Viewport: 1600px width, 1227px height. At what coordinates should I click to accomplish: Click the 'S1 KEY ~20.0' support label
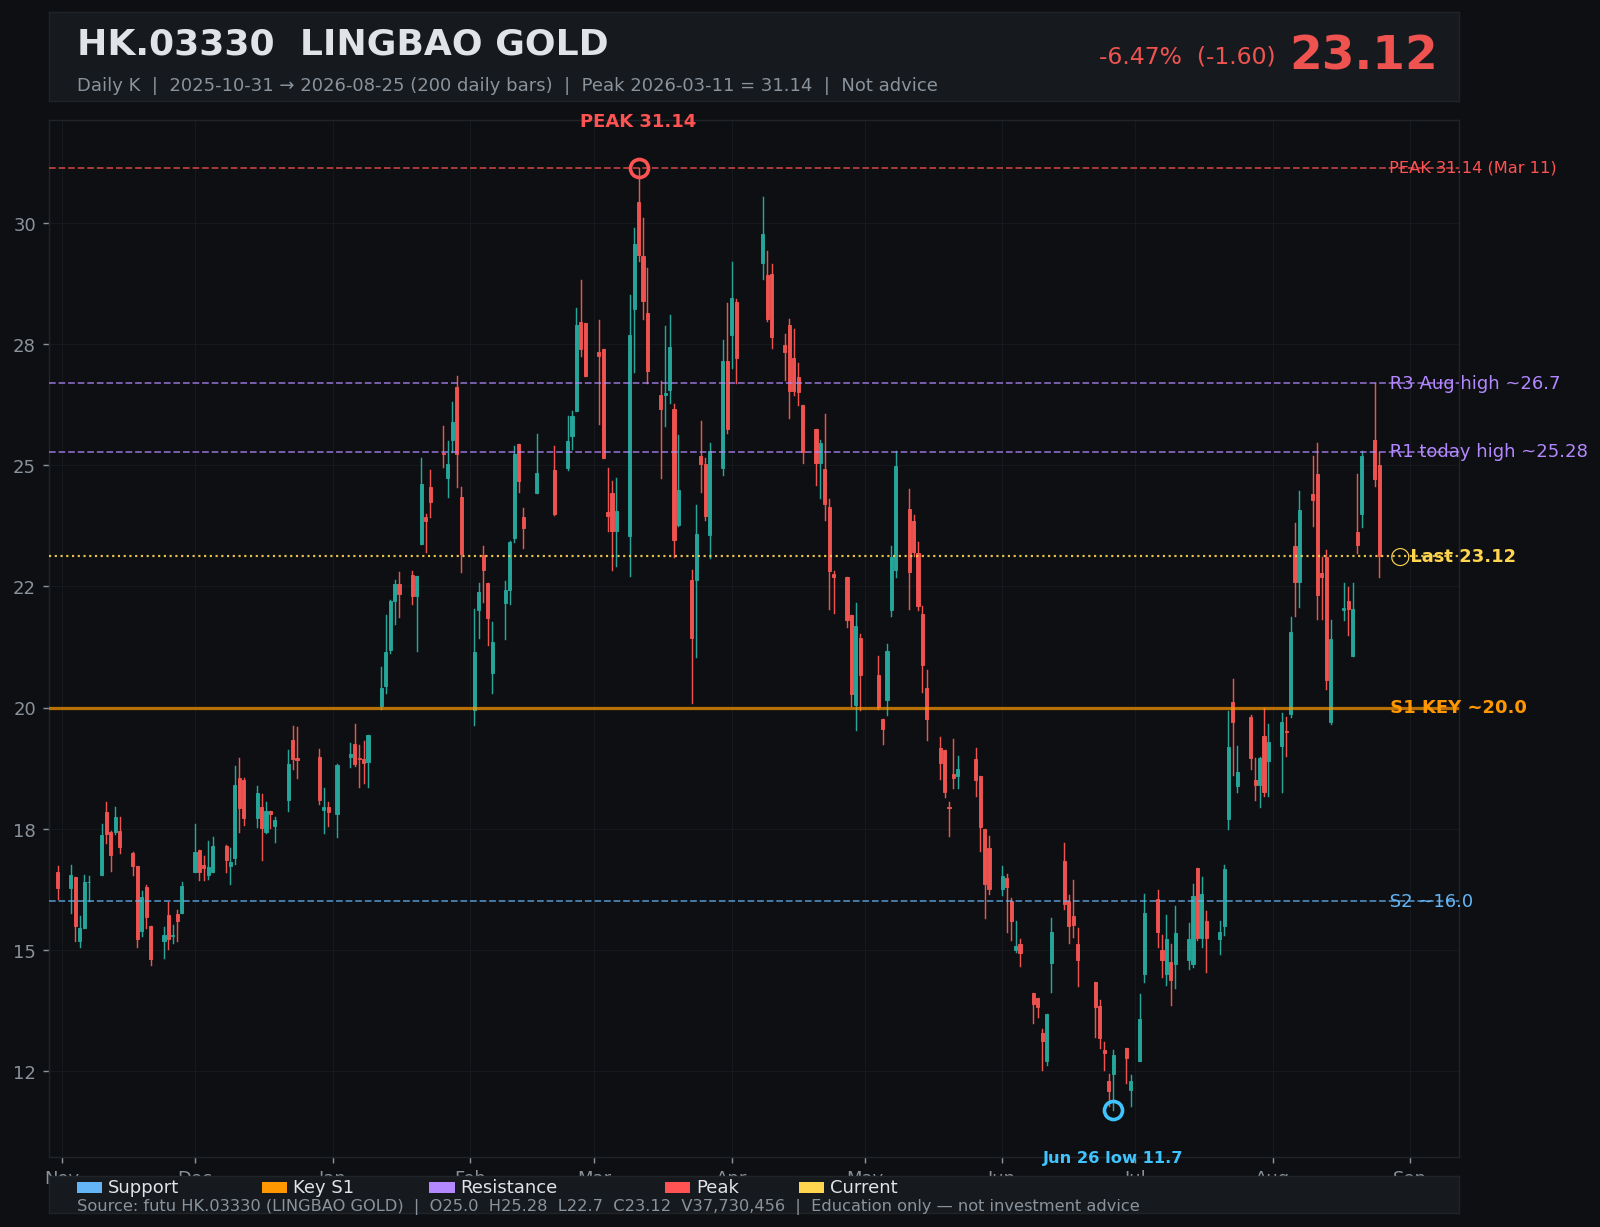1458,708
